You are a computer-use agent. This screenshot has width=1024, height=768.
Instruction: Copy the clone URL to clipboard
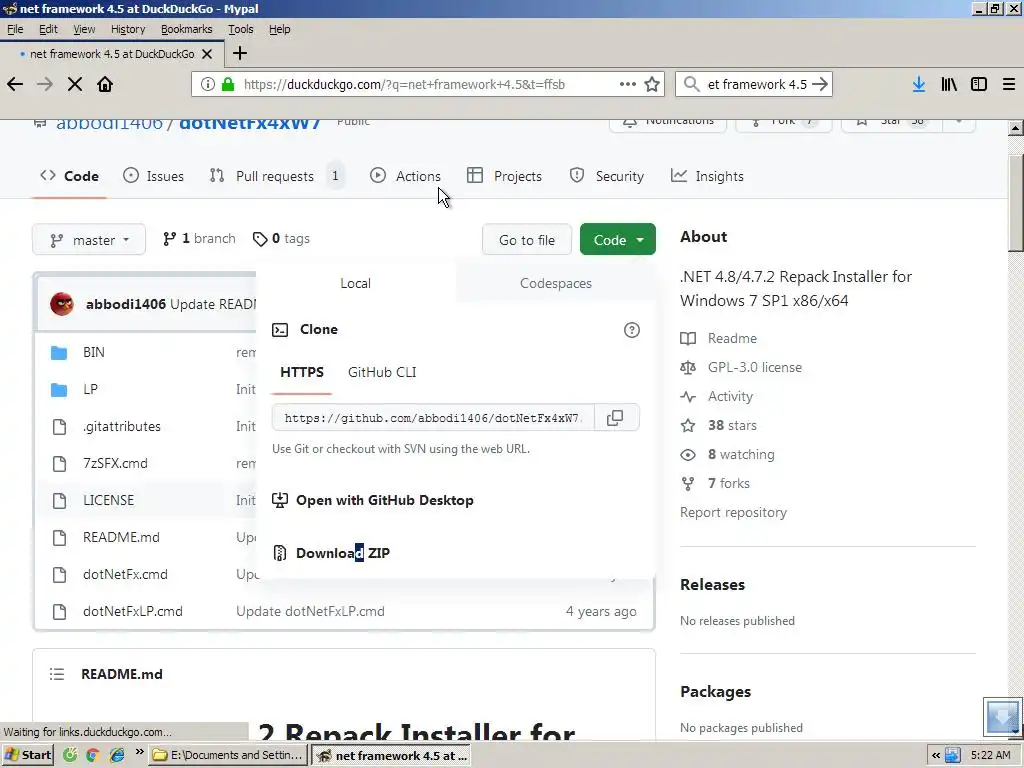pyautogui.click(x=615, y=418)
